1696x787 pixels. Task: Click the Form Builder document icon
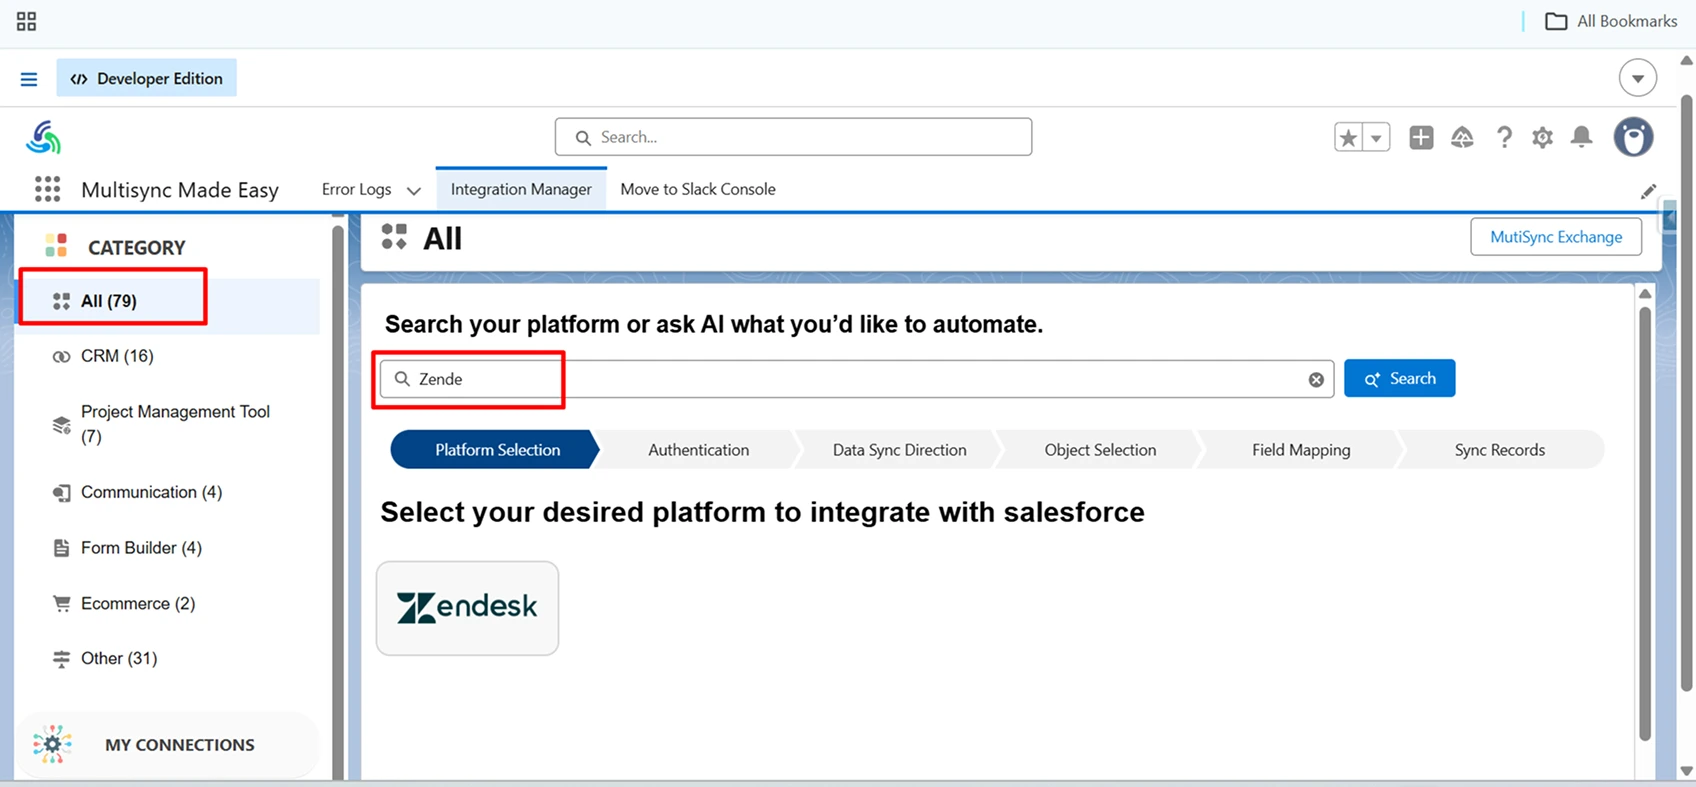61,548
